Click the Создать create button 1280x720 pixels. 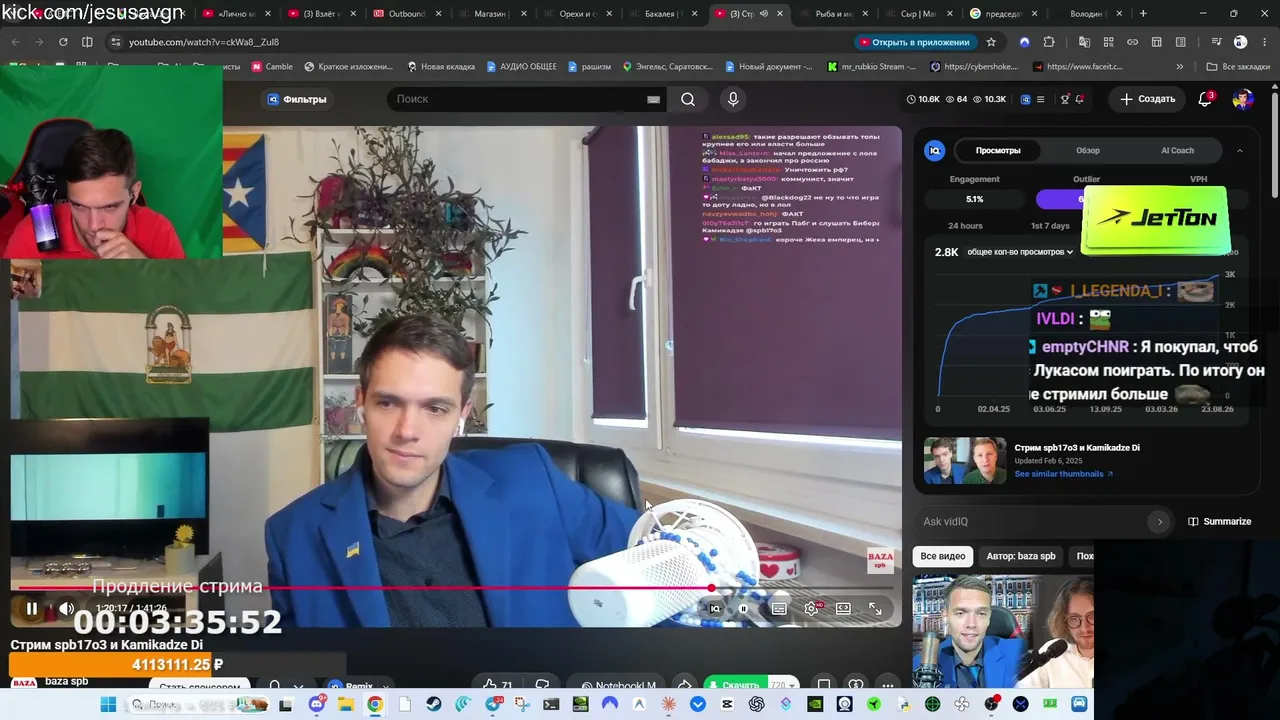tap(1148, 99)
